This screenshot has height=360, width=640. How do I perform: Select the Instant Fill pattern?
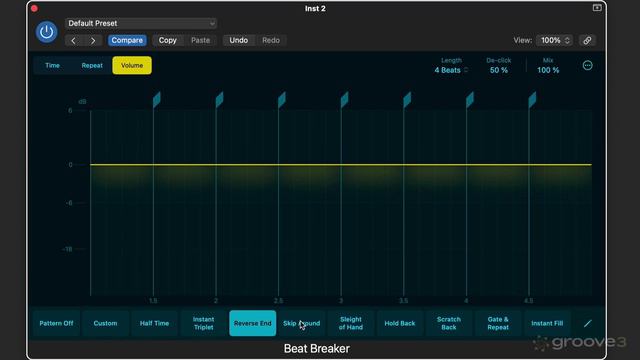pyautogui.click(x=547, y=323)
